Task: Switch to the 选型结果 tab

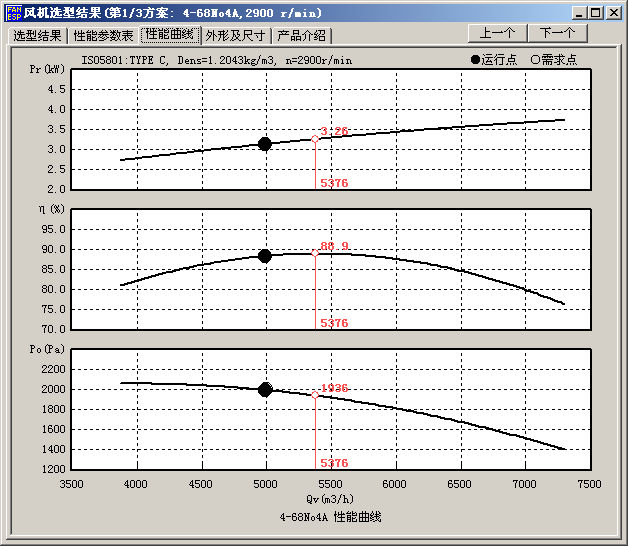Action: [38, 35]
